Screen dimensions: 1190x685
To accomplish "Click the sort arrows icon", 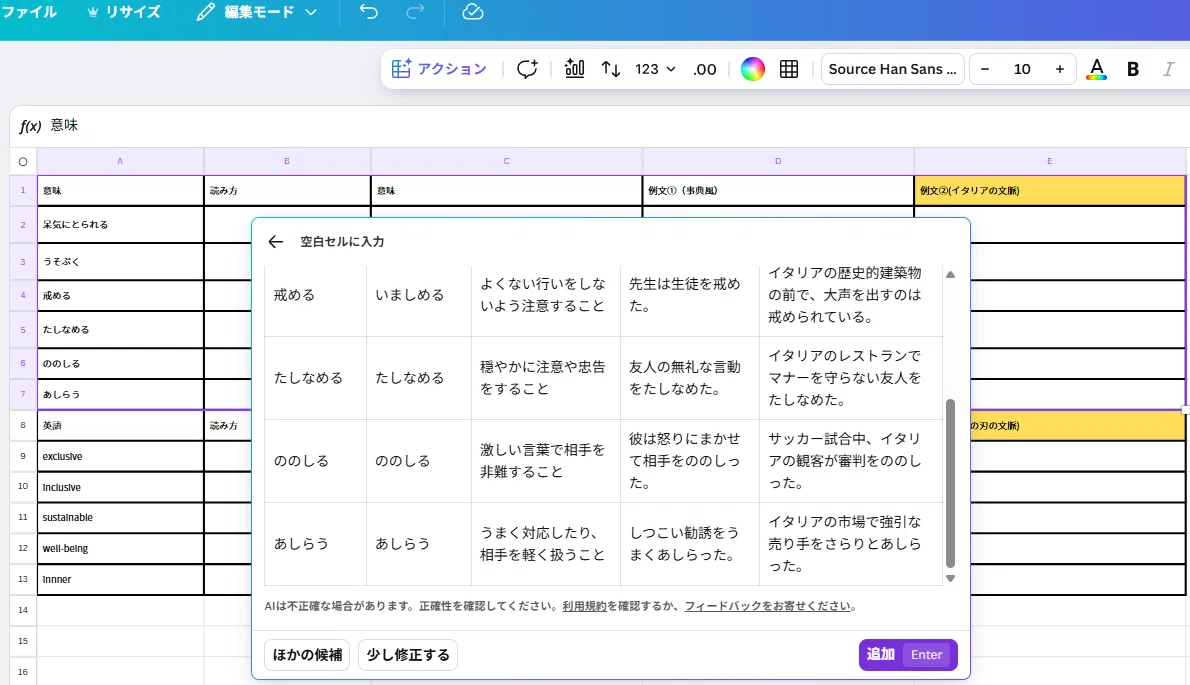I will pyautogui.click(x=611, y=69).
